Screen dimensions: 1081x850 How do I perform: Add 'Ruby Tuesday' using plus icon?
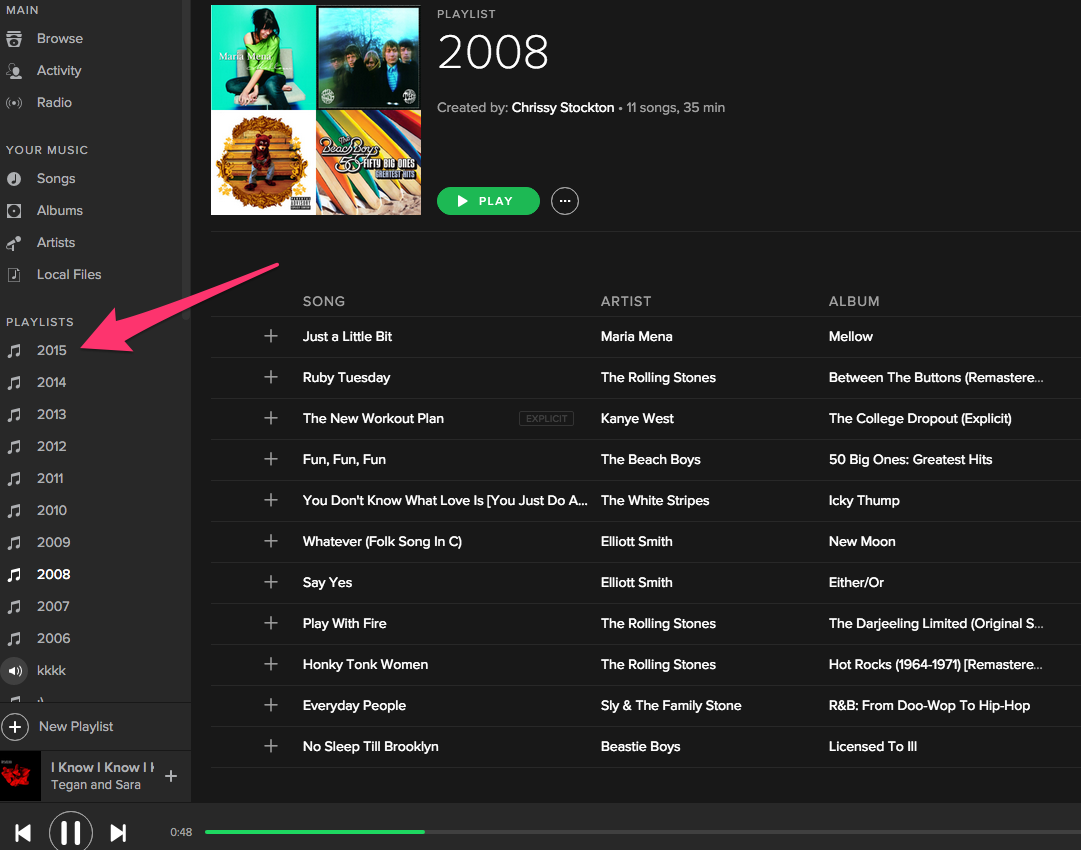(271, 377)
